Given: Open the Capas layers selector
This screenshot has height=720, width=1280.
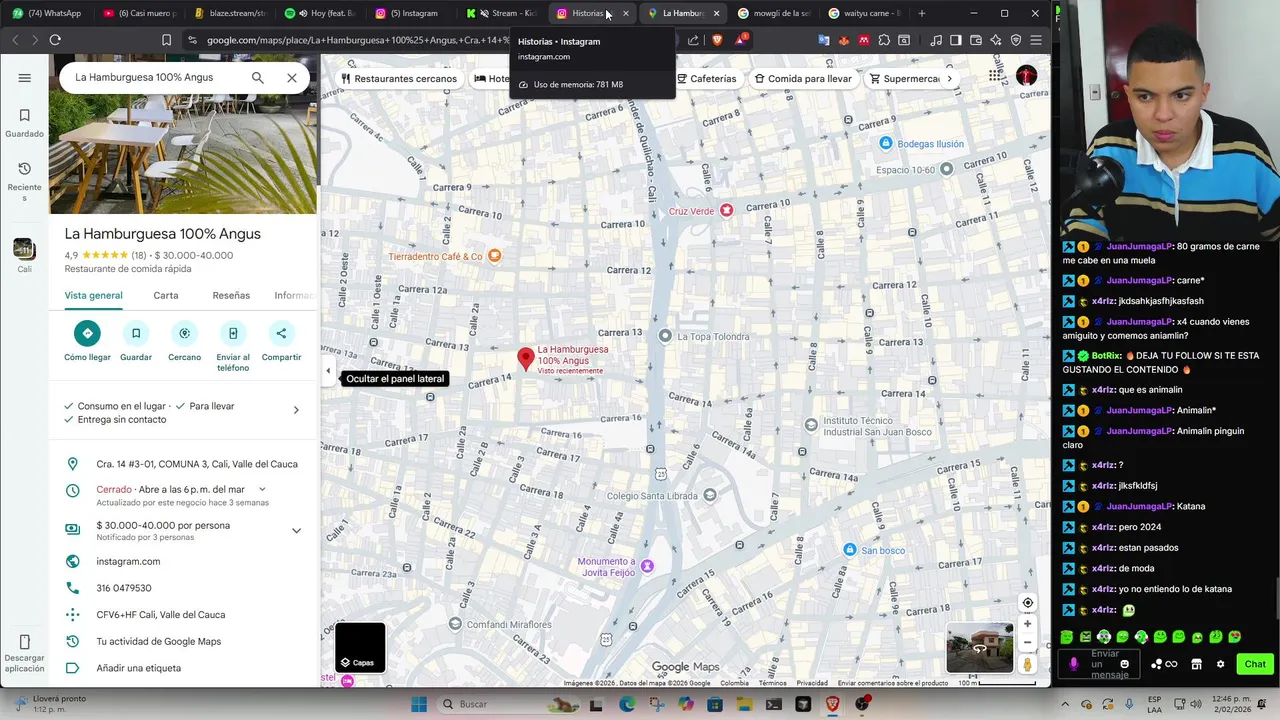Looking at the screenshot, I should (x=360, y=648).
